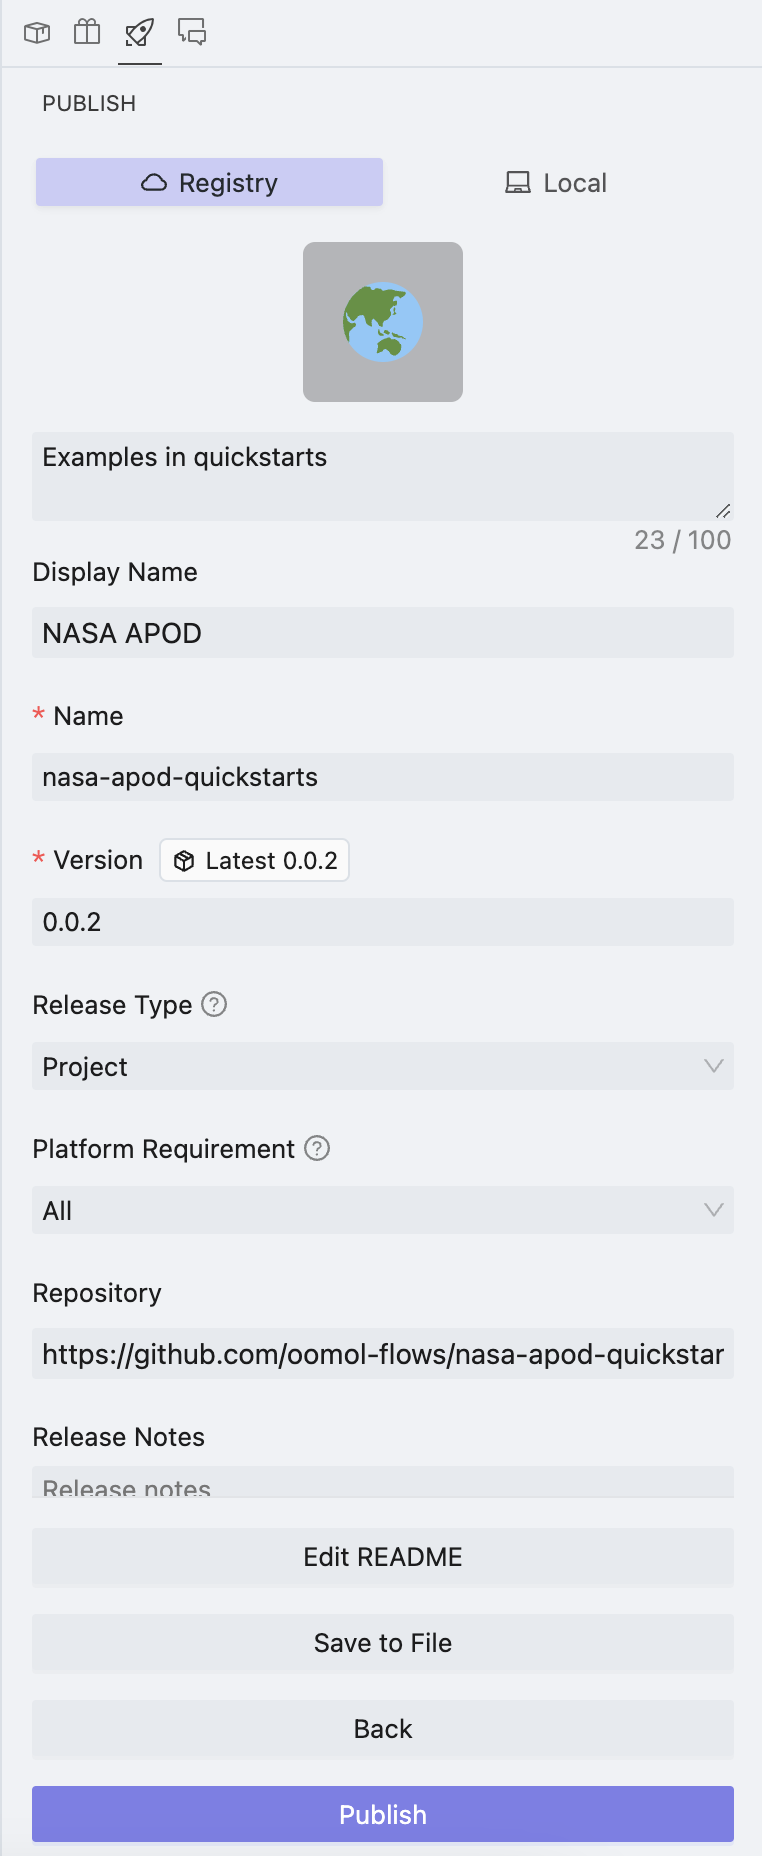This screenshot has width=762, height=1856.
Task: Click the purple Publish button
Action: coord(383,1814)
